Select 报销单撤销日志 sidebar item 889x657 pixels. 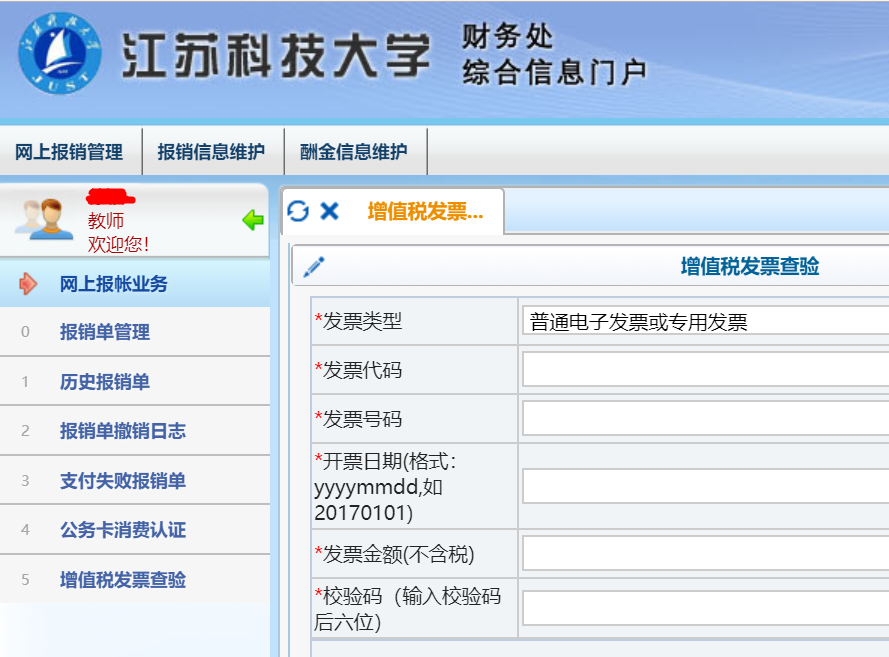123,431
